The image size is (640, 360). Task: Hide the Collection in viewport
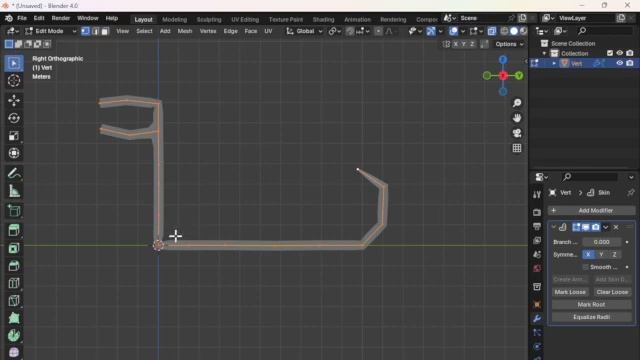click(x=620, y=53)
